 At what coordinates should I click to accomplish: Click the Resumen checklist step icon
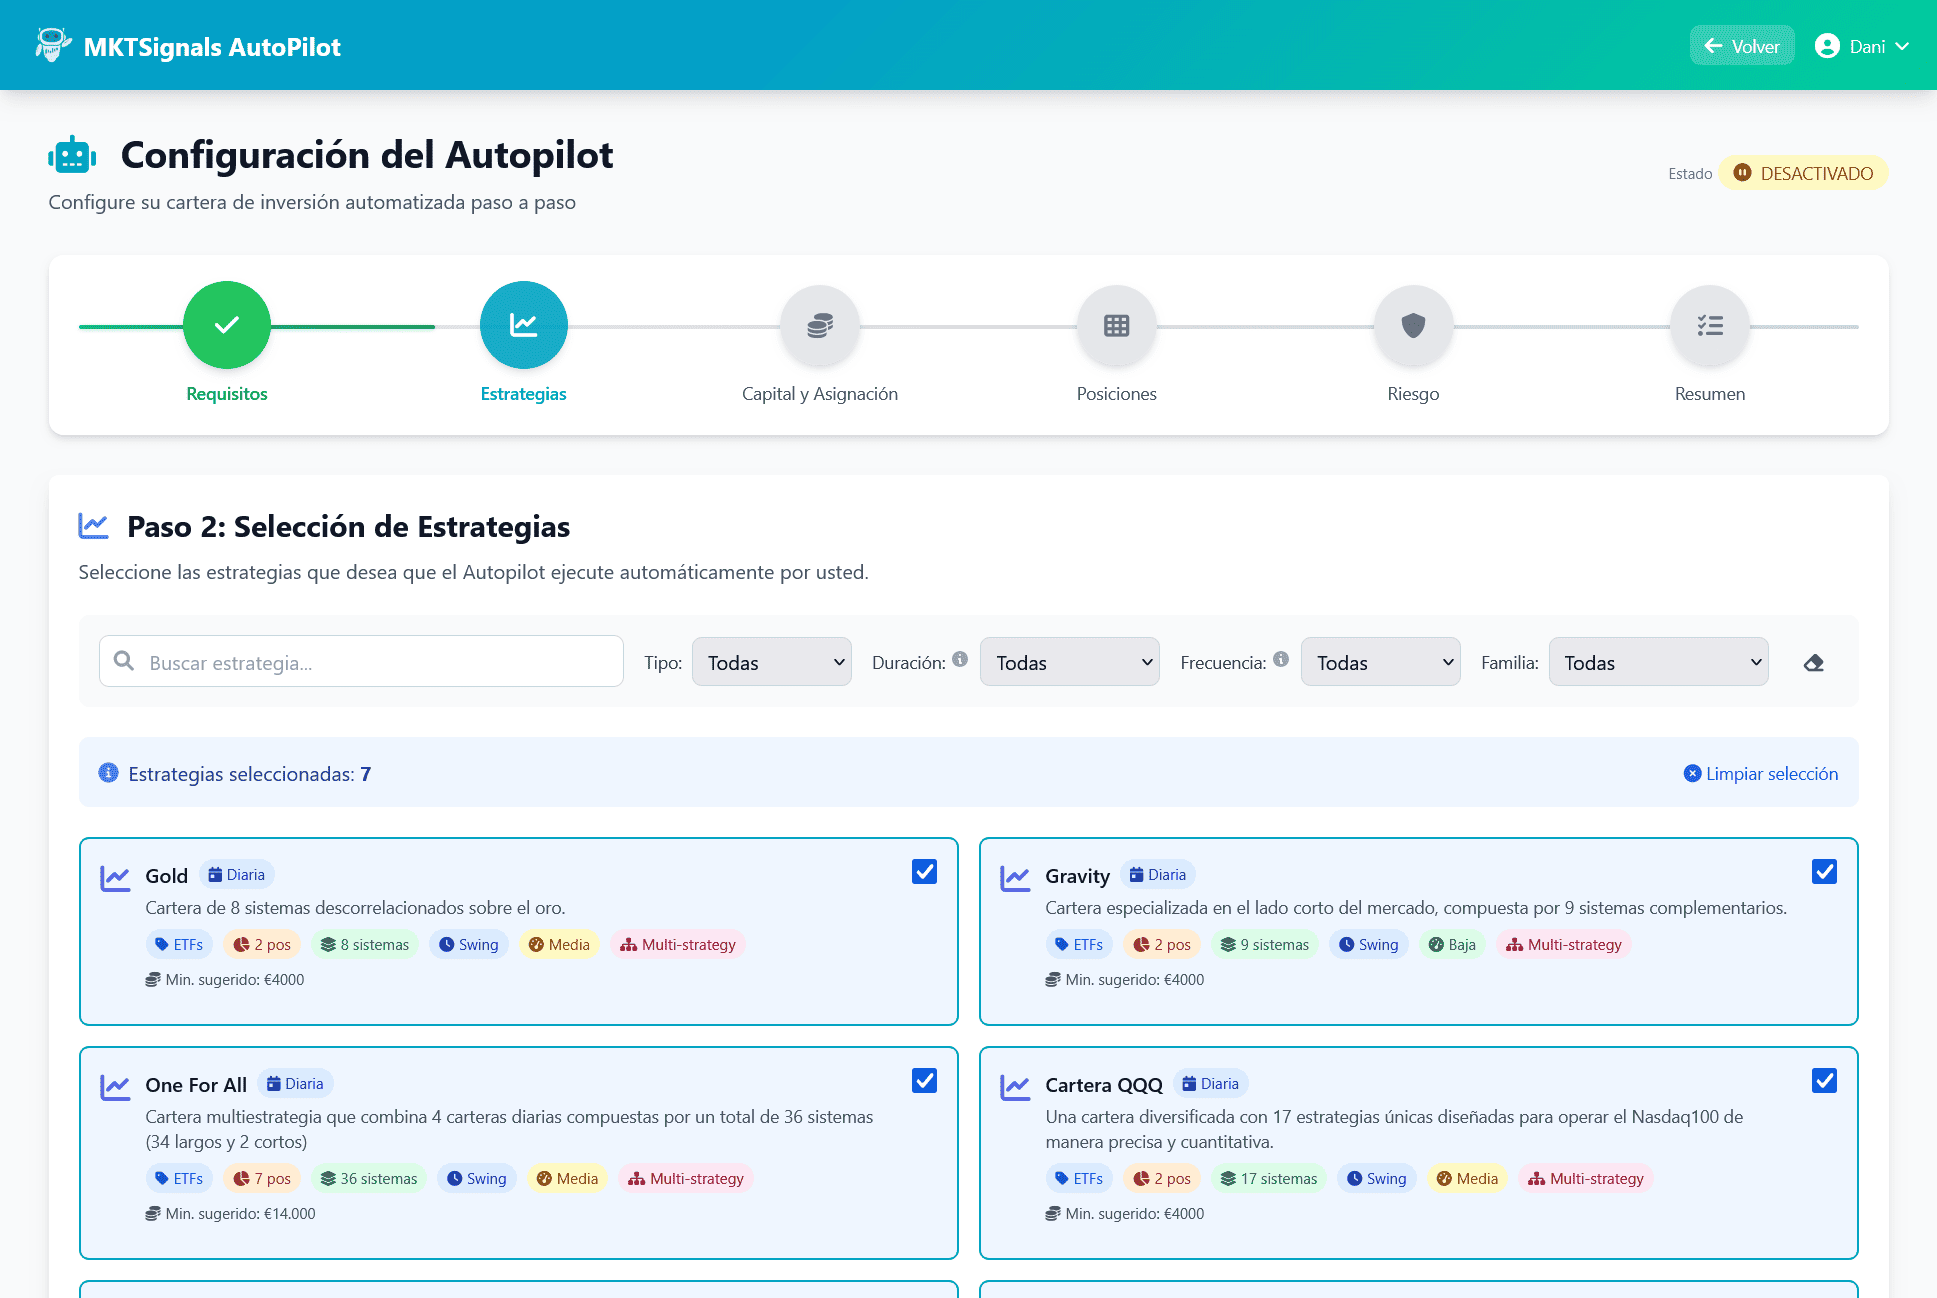1709,325
